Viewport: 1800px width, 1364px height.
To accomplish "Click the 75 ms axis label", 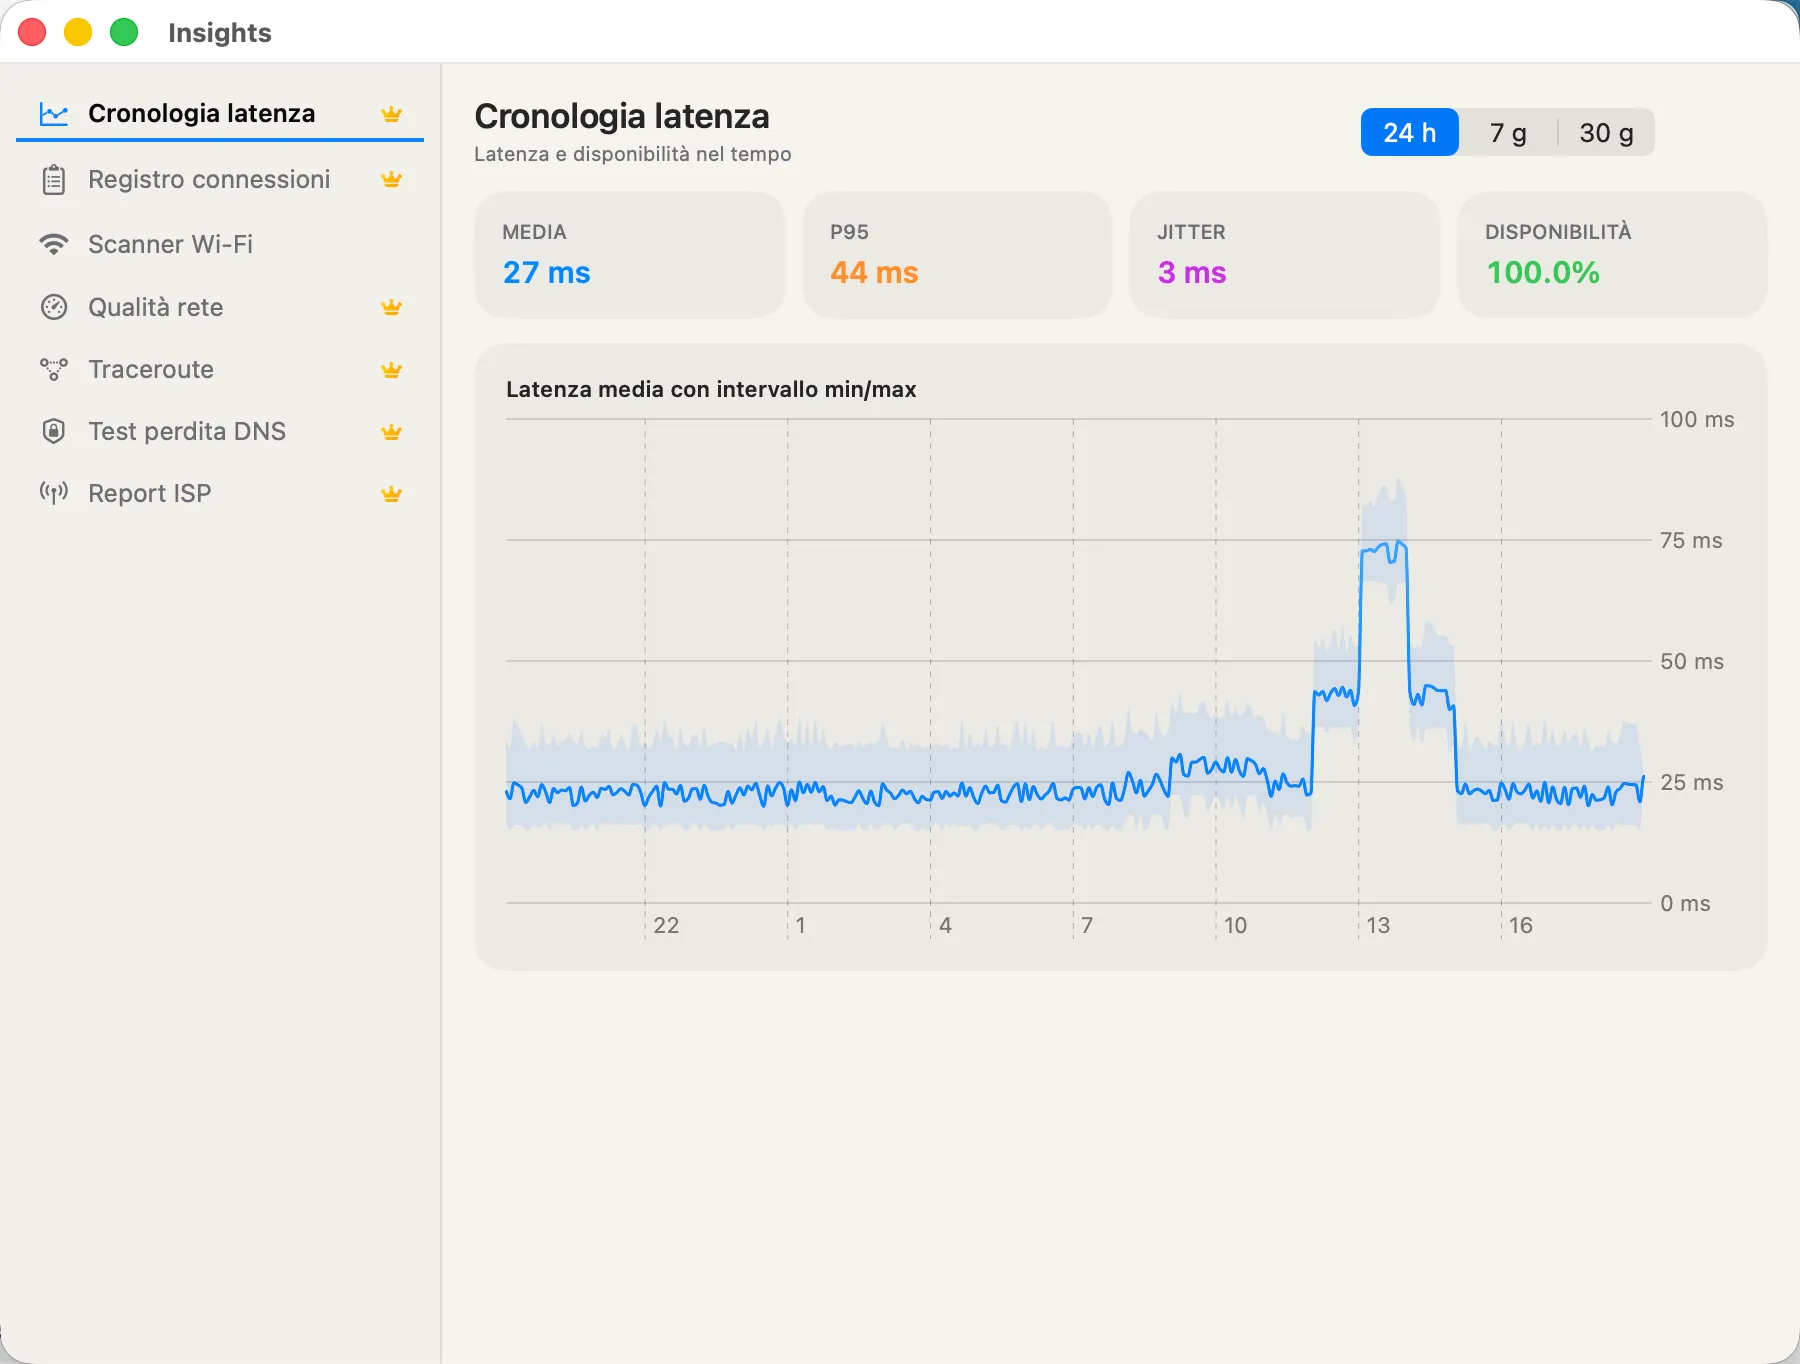I will [1691, 540].
